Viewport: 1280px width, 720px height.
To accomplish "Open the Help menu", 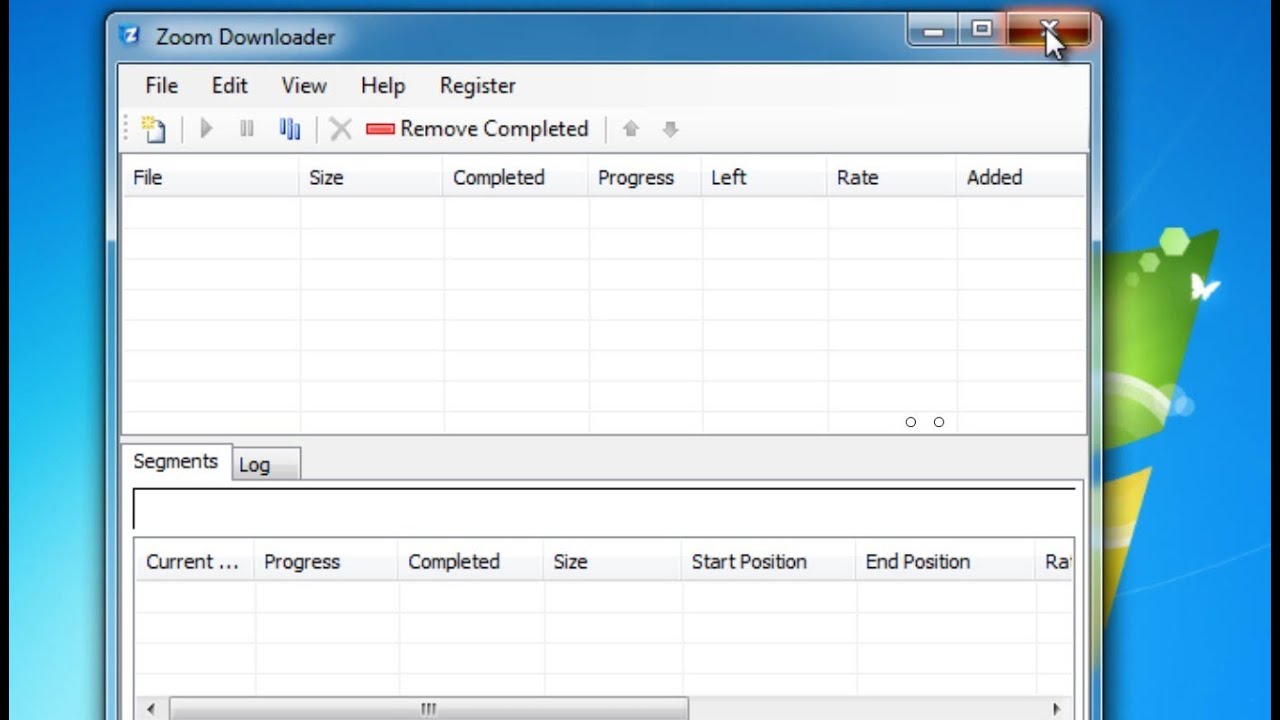I will click(x=383, y=86).
